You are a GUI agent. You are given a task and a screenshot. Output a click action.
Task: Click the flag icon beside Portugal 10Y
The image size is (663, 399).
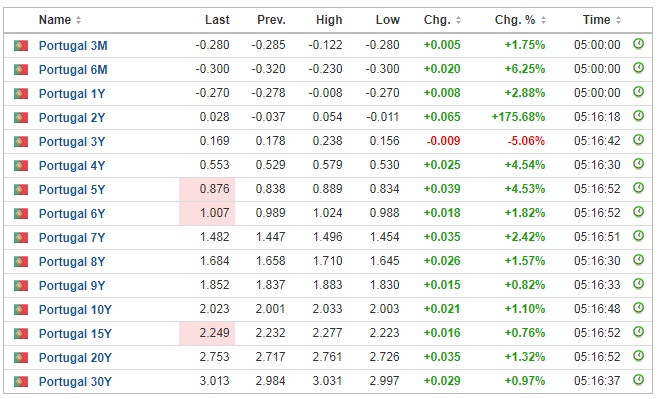point(21,309)
